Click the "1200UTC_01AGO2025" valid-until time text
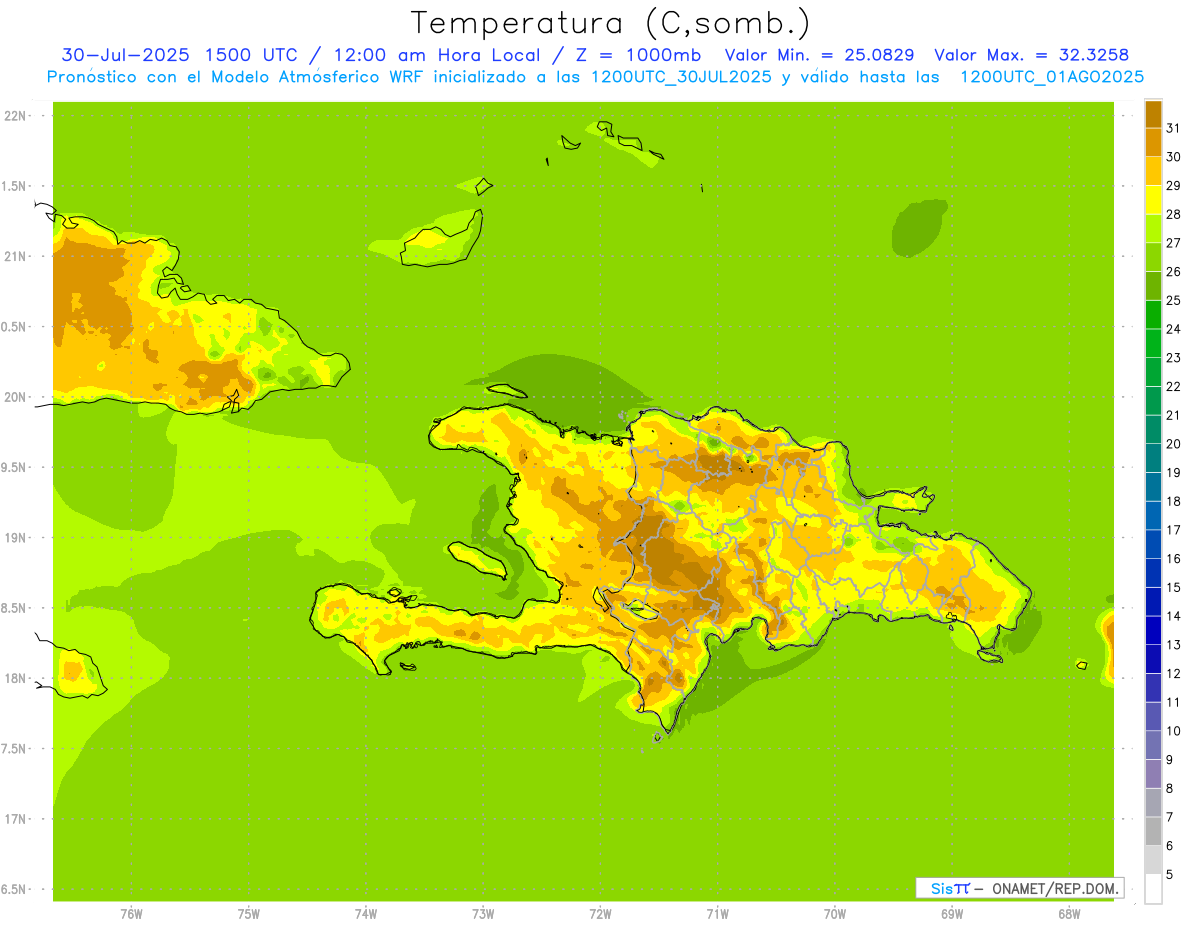 tap(1052, 77)
